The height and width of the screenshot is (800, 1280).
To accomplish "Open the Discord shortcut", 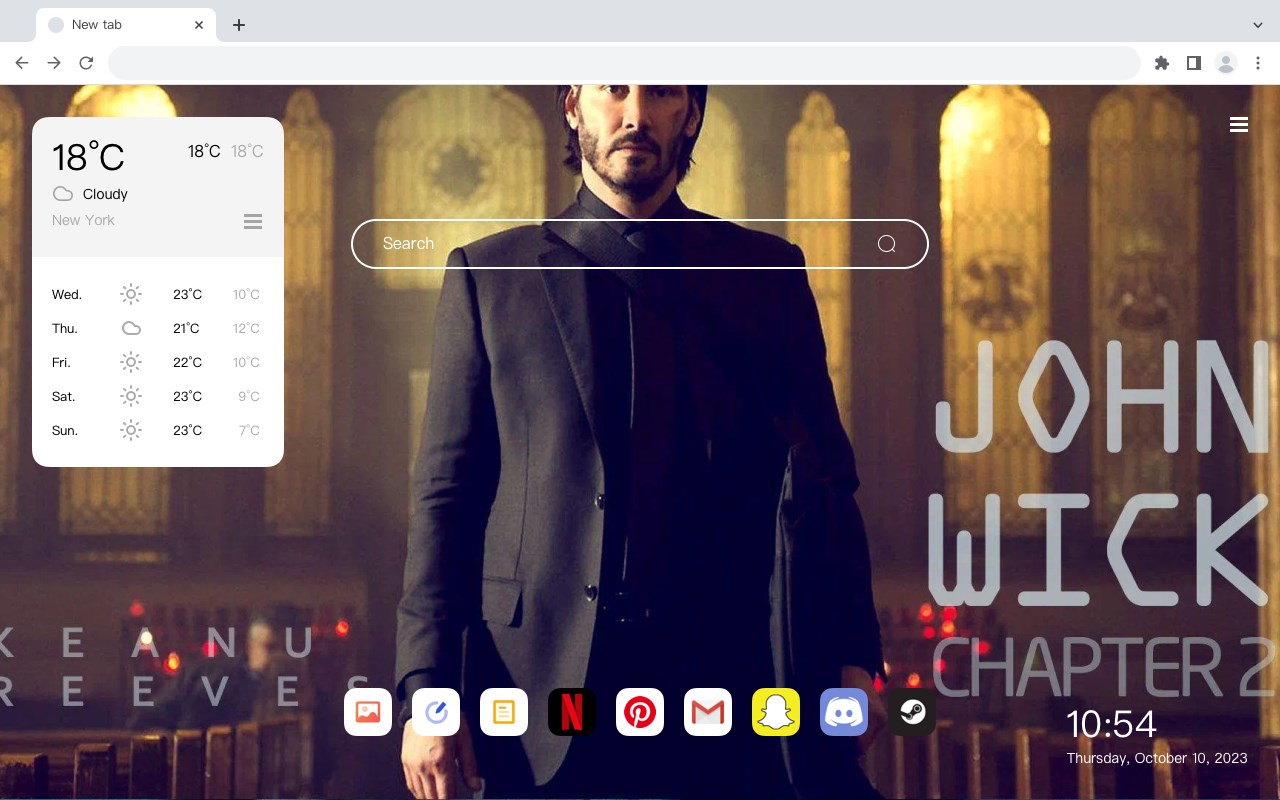I will tap(844, 712).
